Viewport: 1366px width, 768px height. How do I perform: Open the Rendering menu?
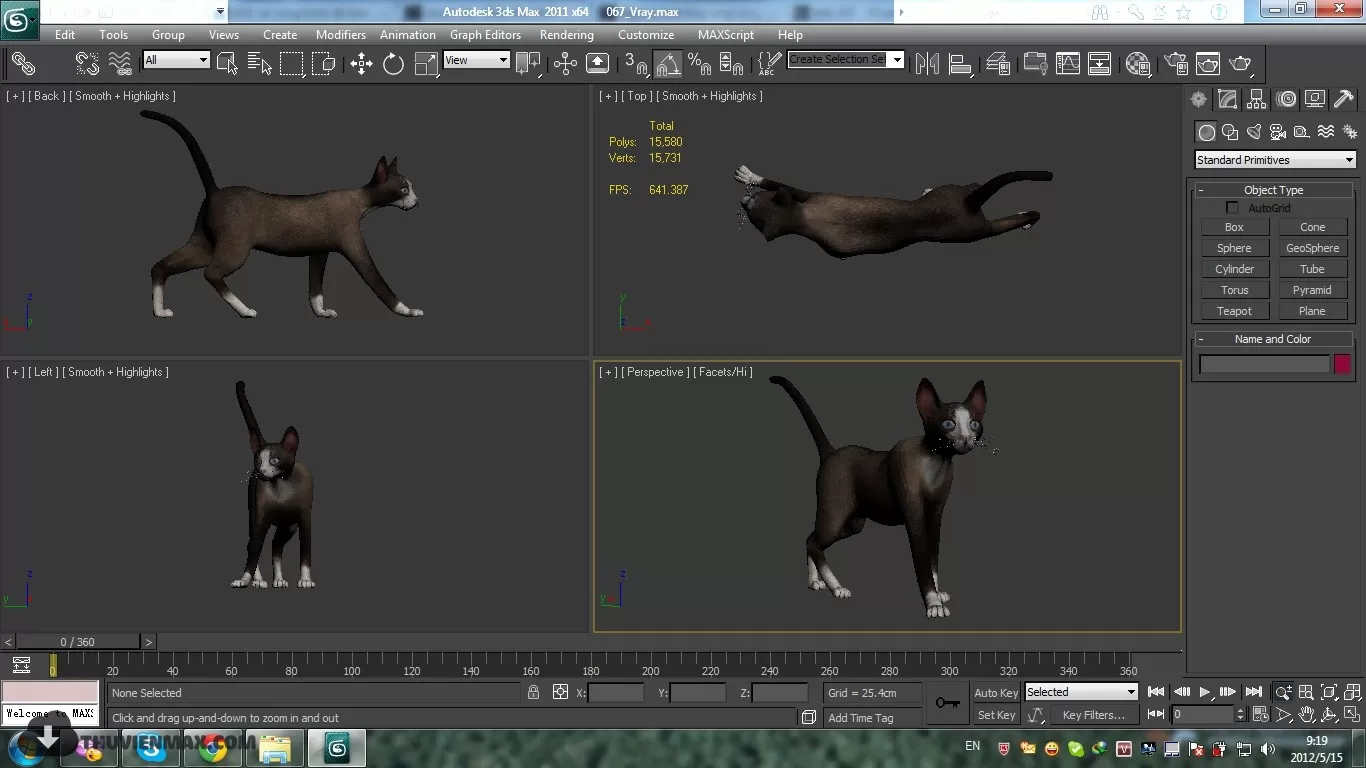pyautogui.click(x=566, y=34)
